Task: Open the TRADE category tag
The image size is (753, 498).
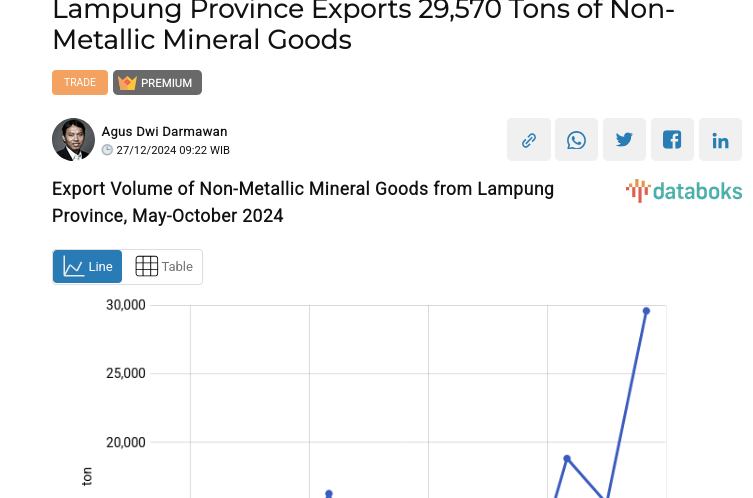Action: (80, 83)
